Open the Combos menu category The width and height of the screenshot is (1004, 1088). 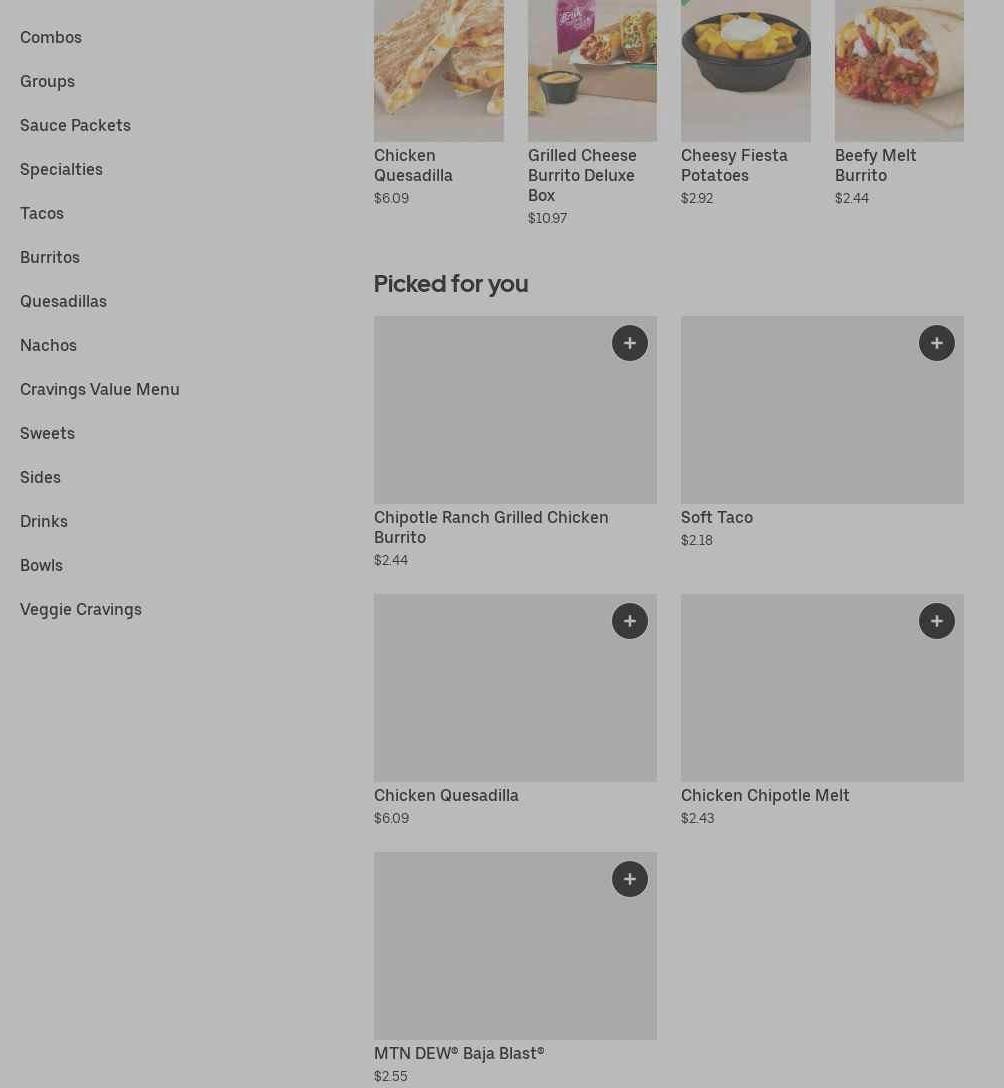point(51,37)
